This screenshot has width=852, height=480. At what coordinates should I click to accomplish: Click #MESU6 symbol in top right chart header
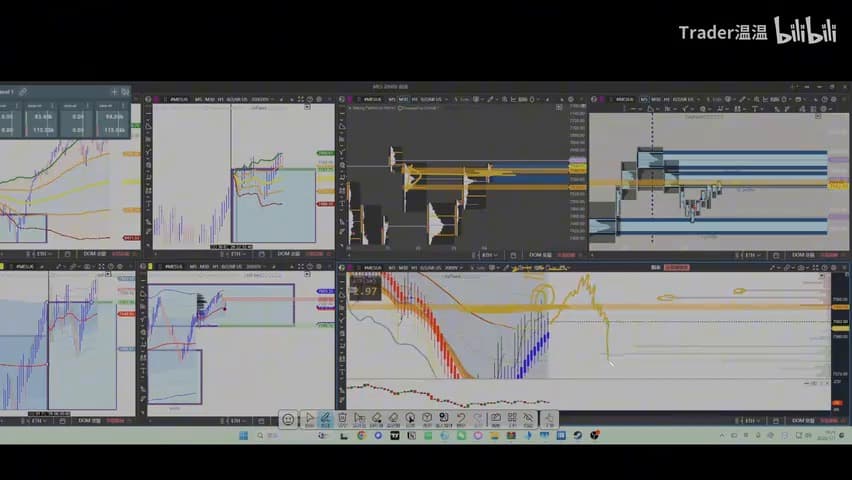click(x=624, y=99)
